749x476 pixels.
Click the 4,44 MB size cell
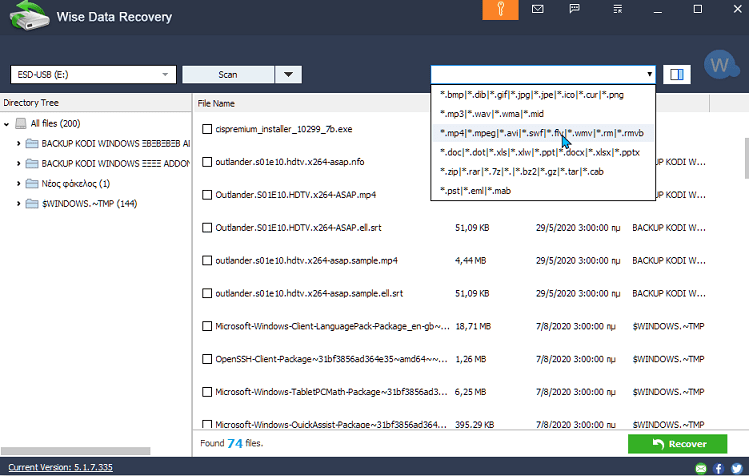pyautogui.click(x=471, y=260)
